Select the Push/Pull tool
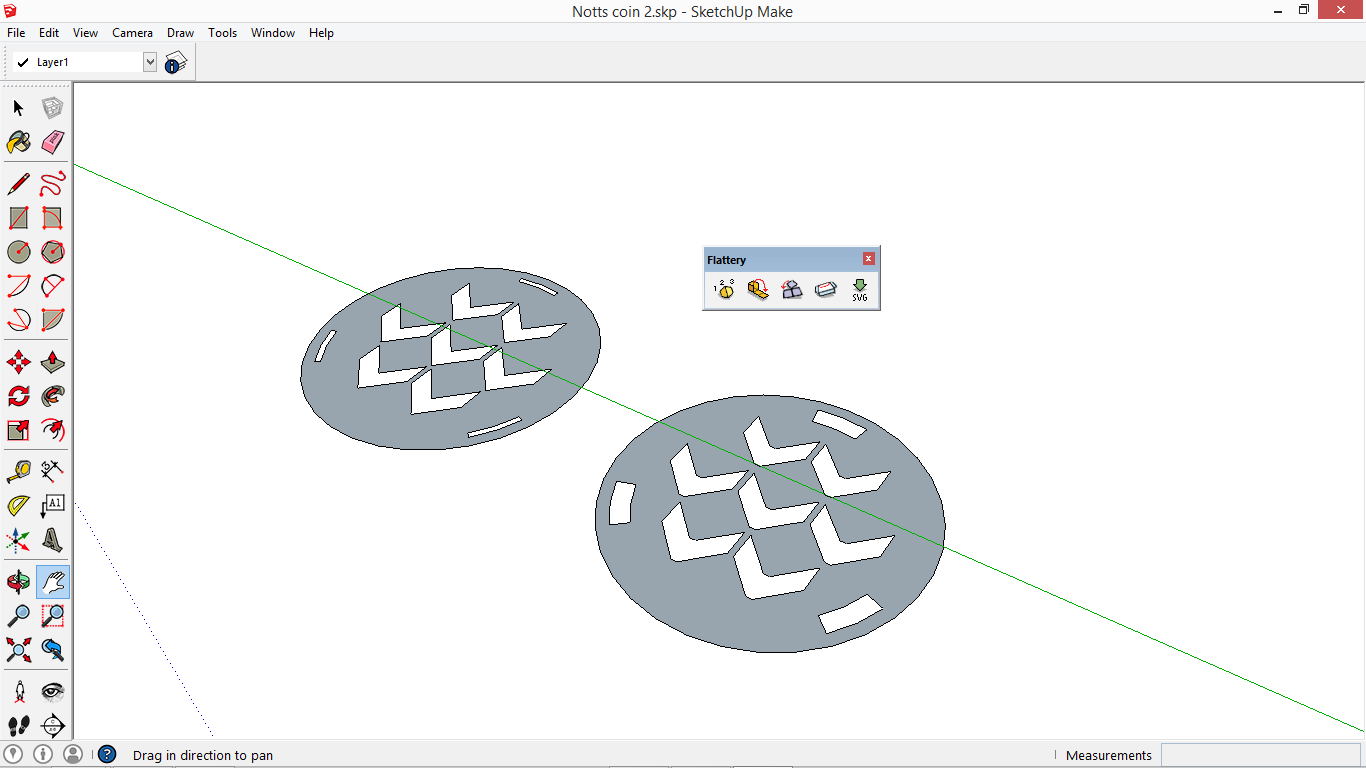This screenshot has height=768, width=1366. 52,361
